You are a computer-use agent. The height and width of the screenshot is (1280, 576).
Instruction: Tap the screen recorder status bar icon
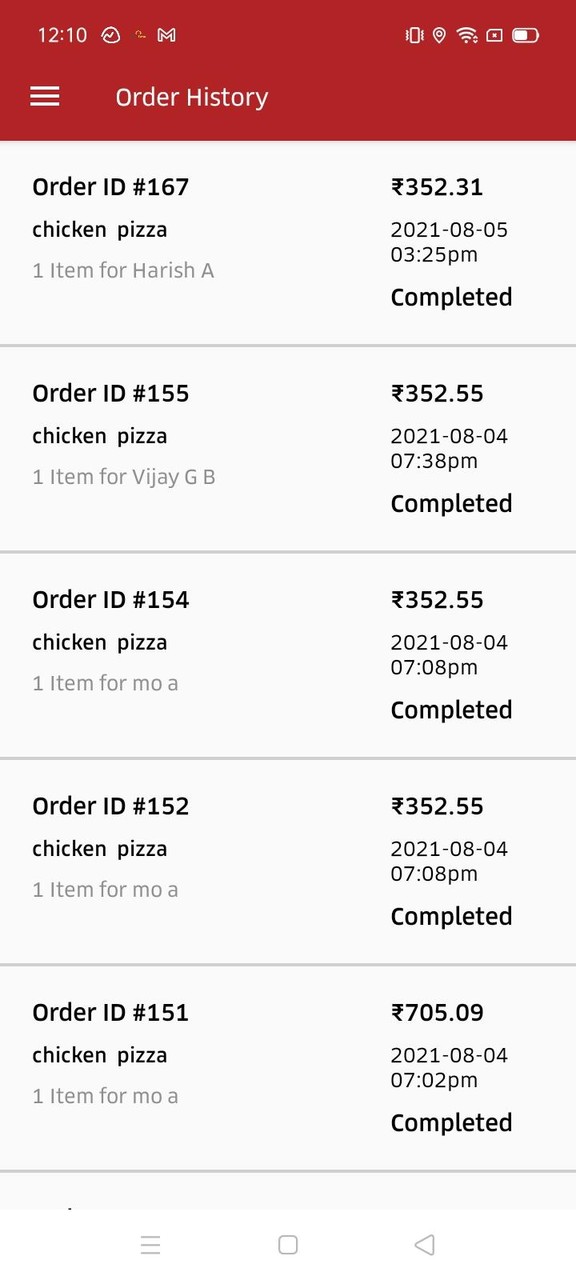[495, 35]
